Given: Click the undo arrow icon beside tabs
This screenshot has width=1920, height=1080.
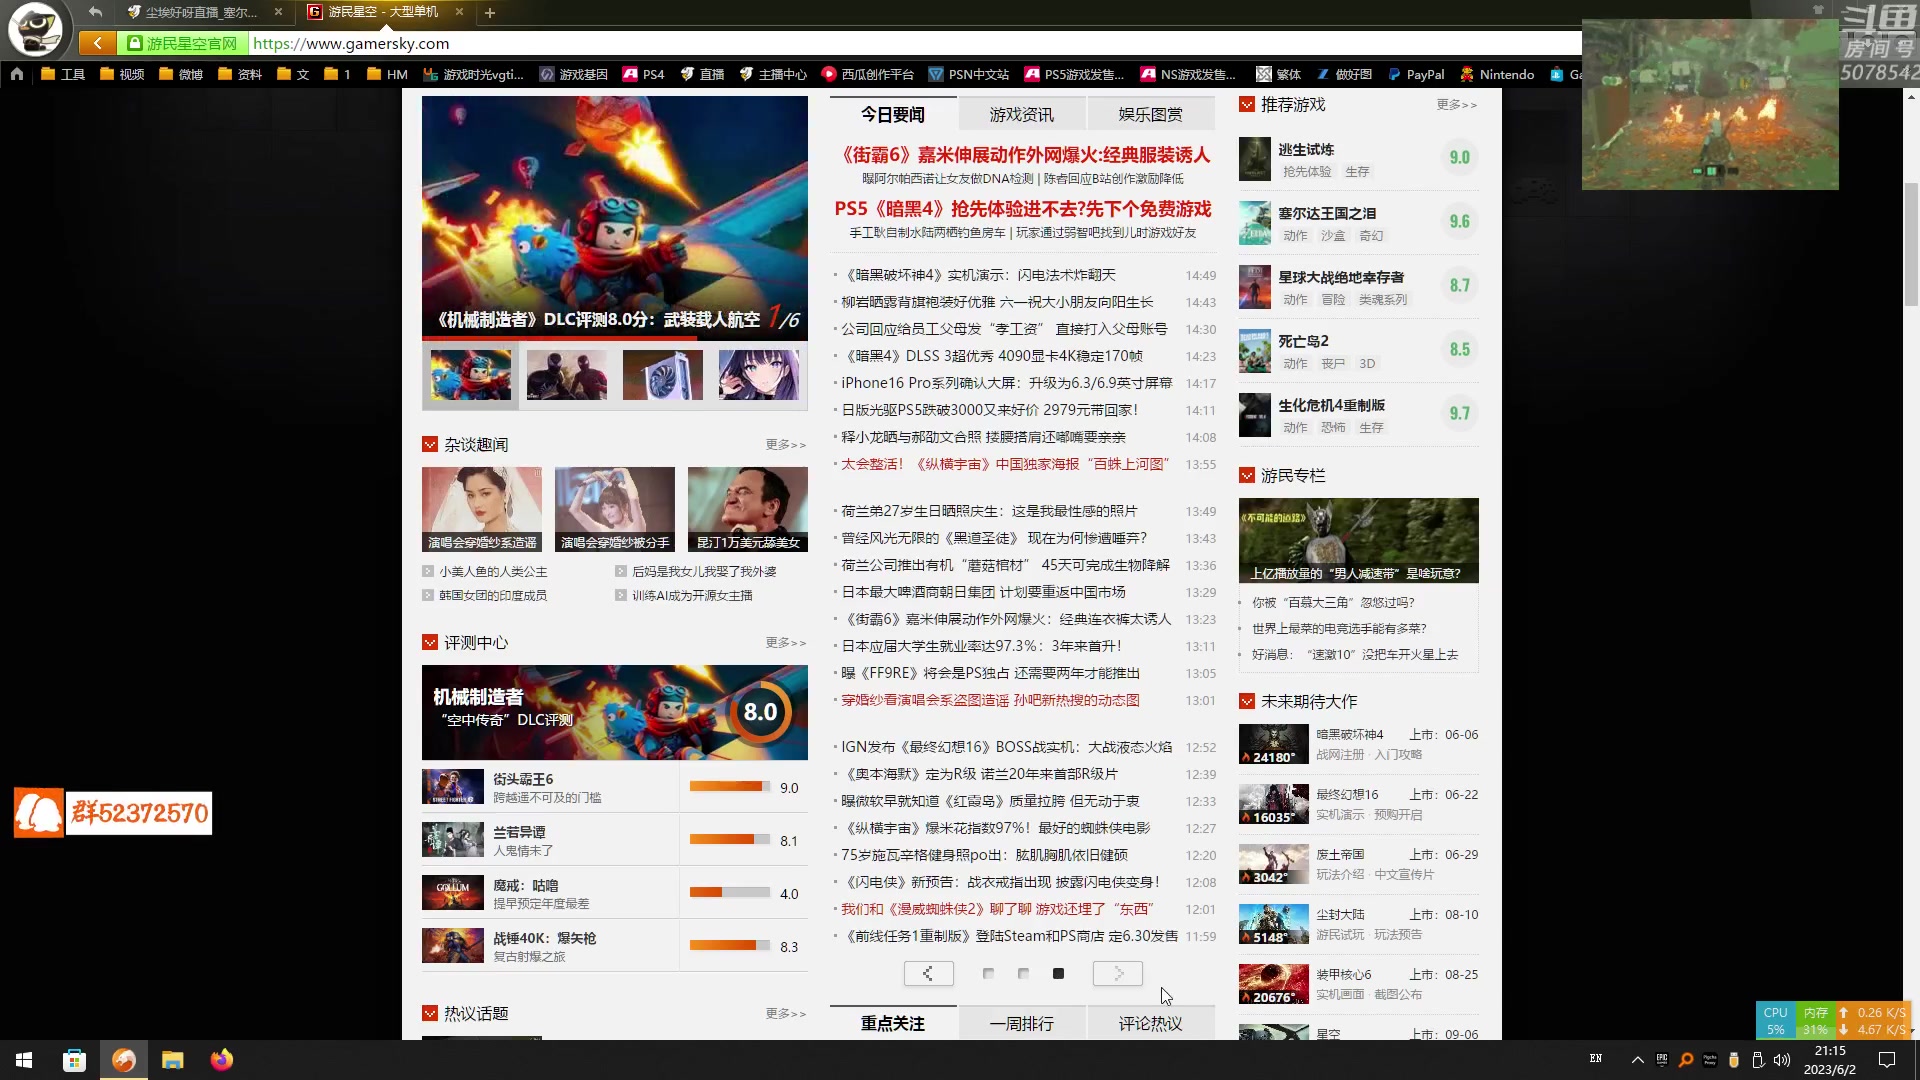Looking at the screenshot, I should tap(95, 12).
